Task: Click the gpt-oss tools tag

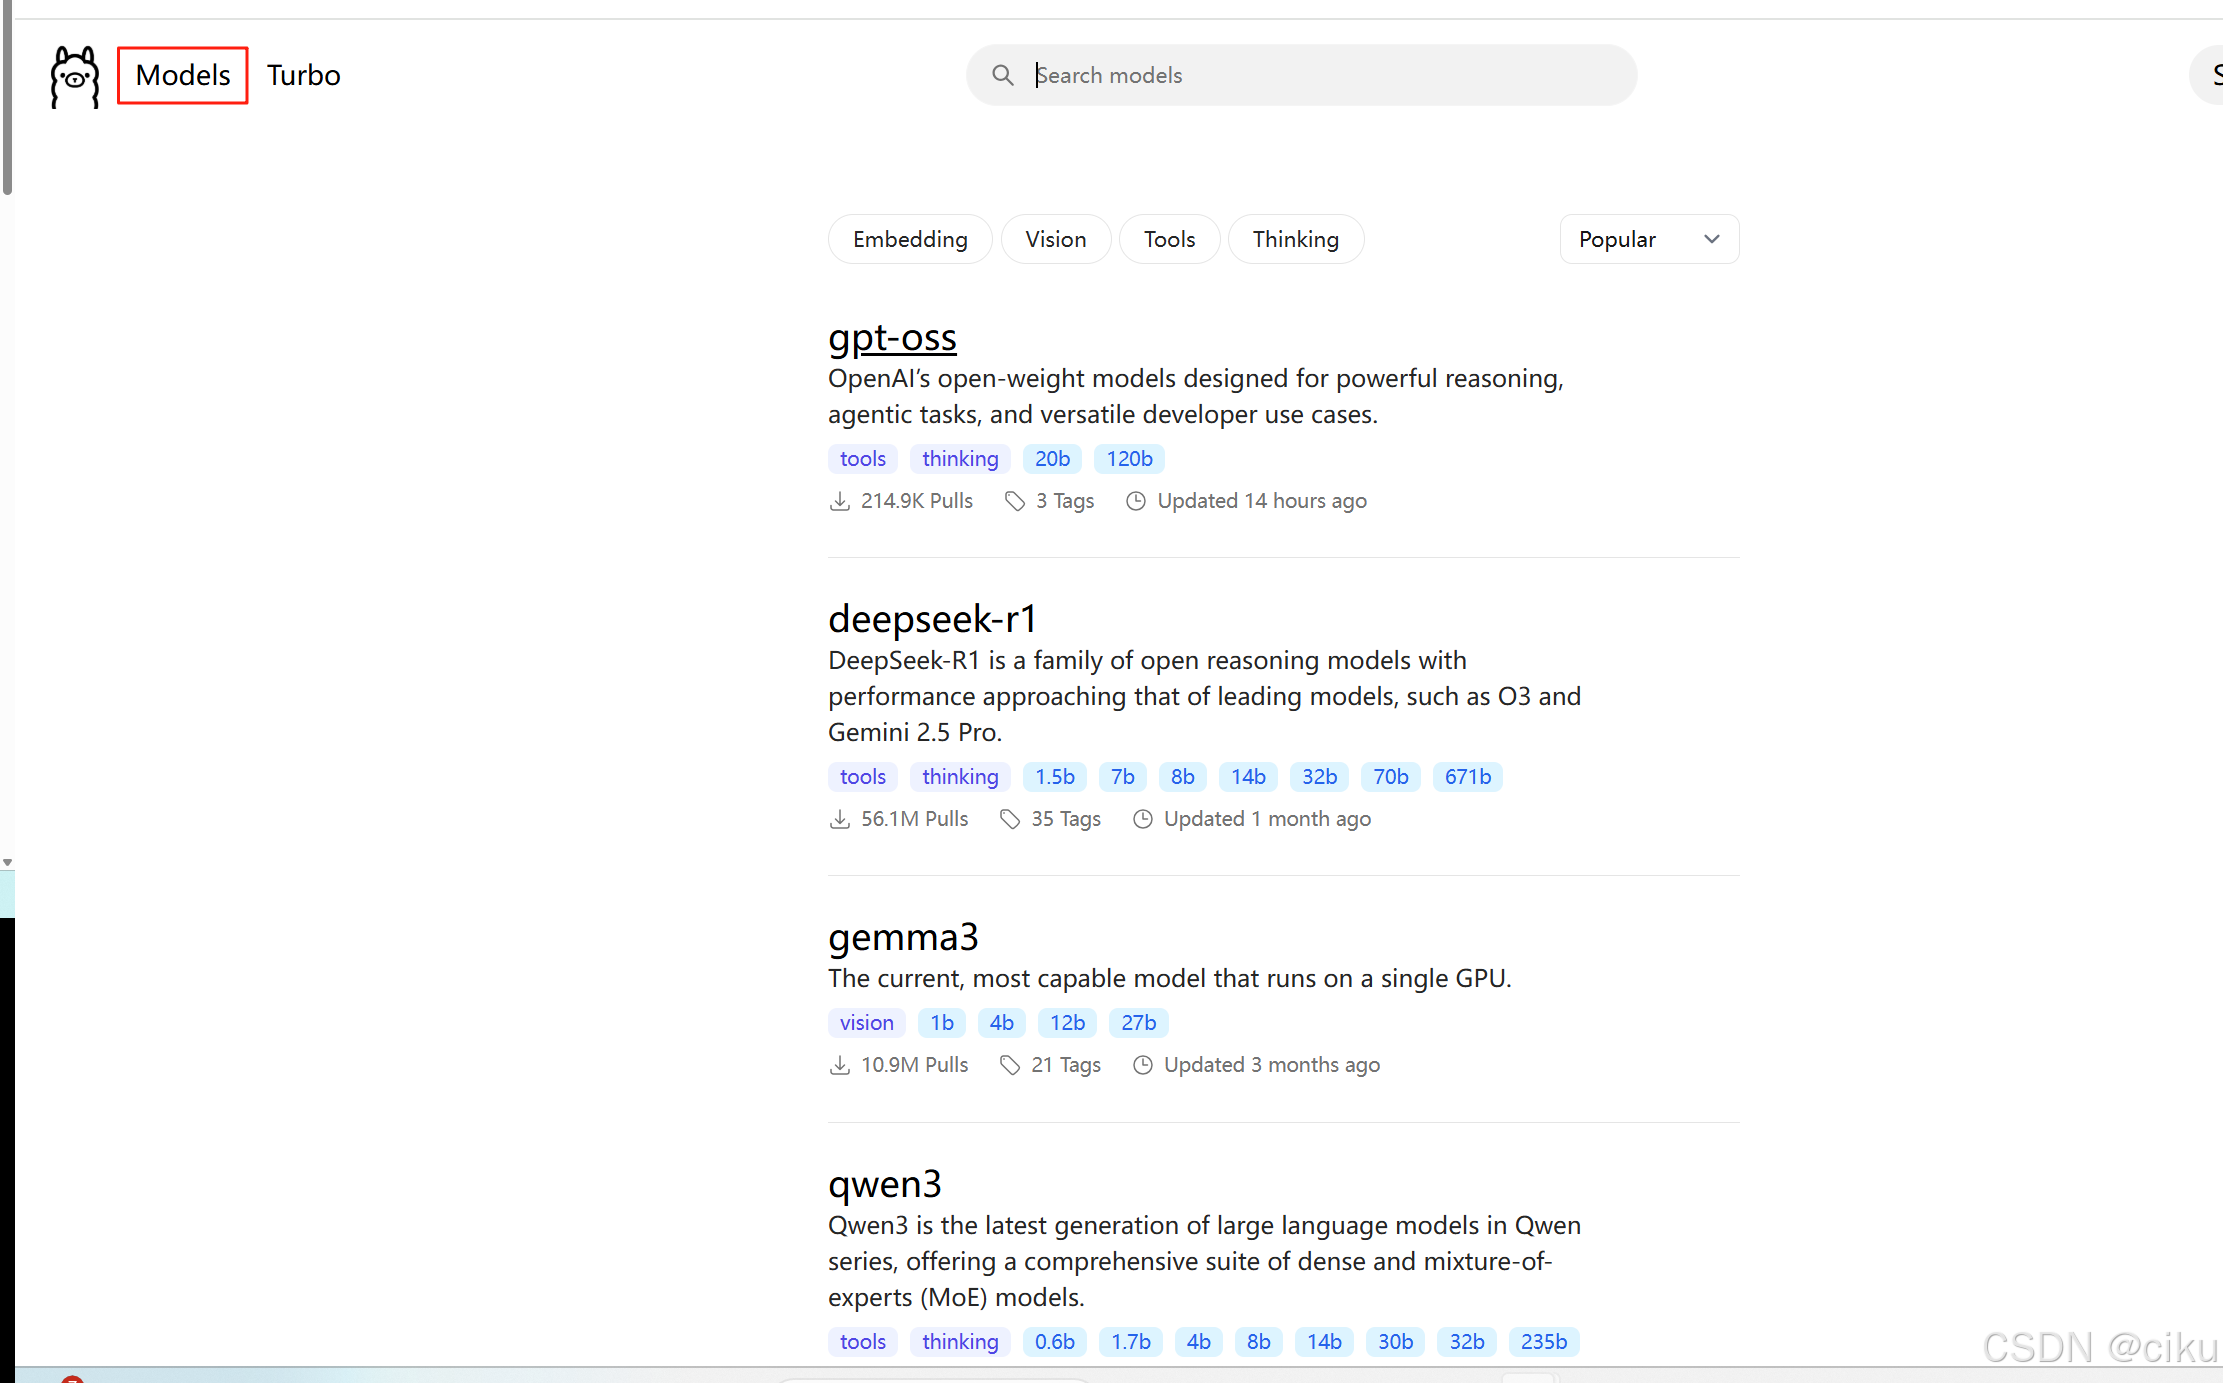Action: (x=863, y=459)
